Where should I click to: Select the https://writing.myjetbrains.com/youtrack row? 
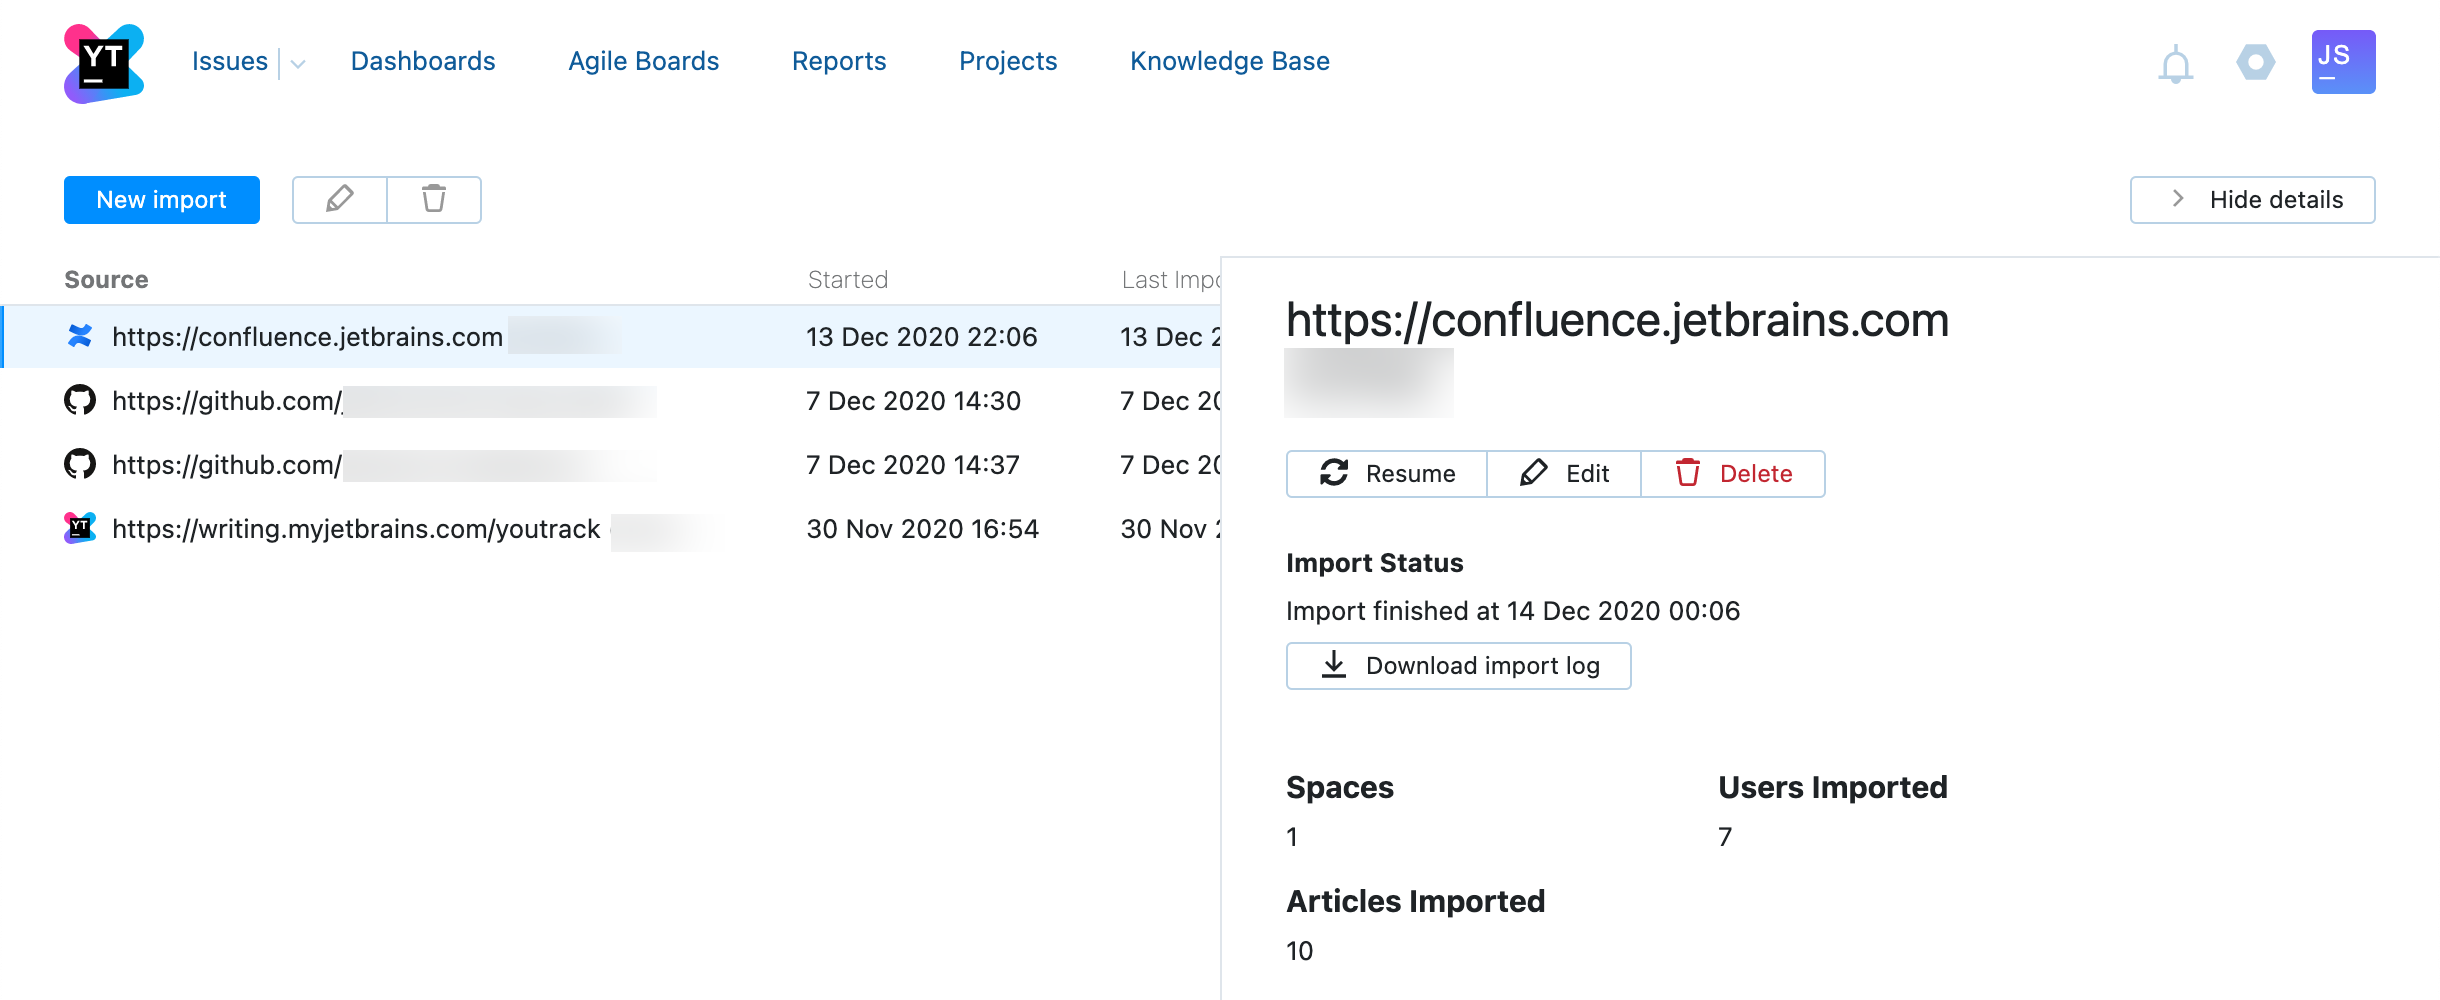pos(610,529)
